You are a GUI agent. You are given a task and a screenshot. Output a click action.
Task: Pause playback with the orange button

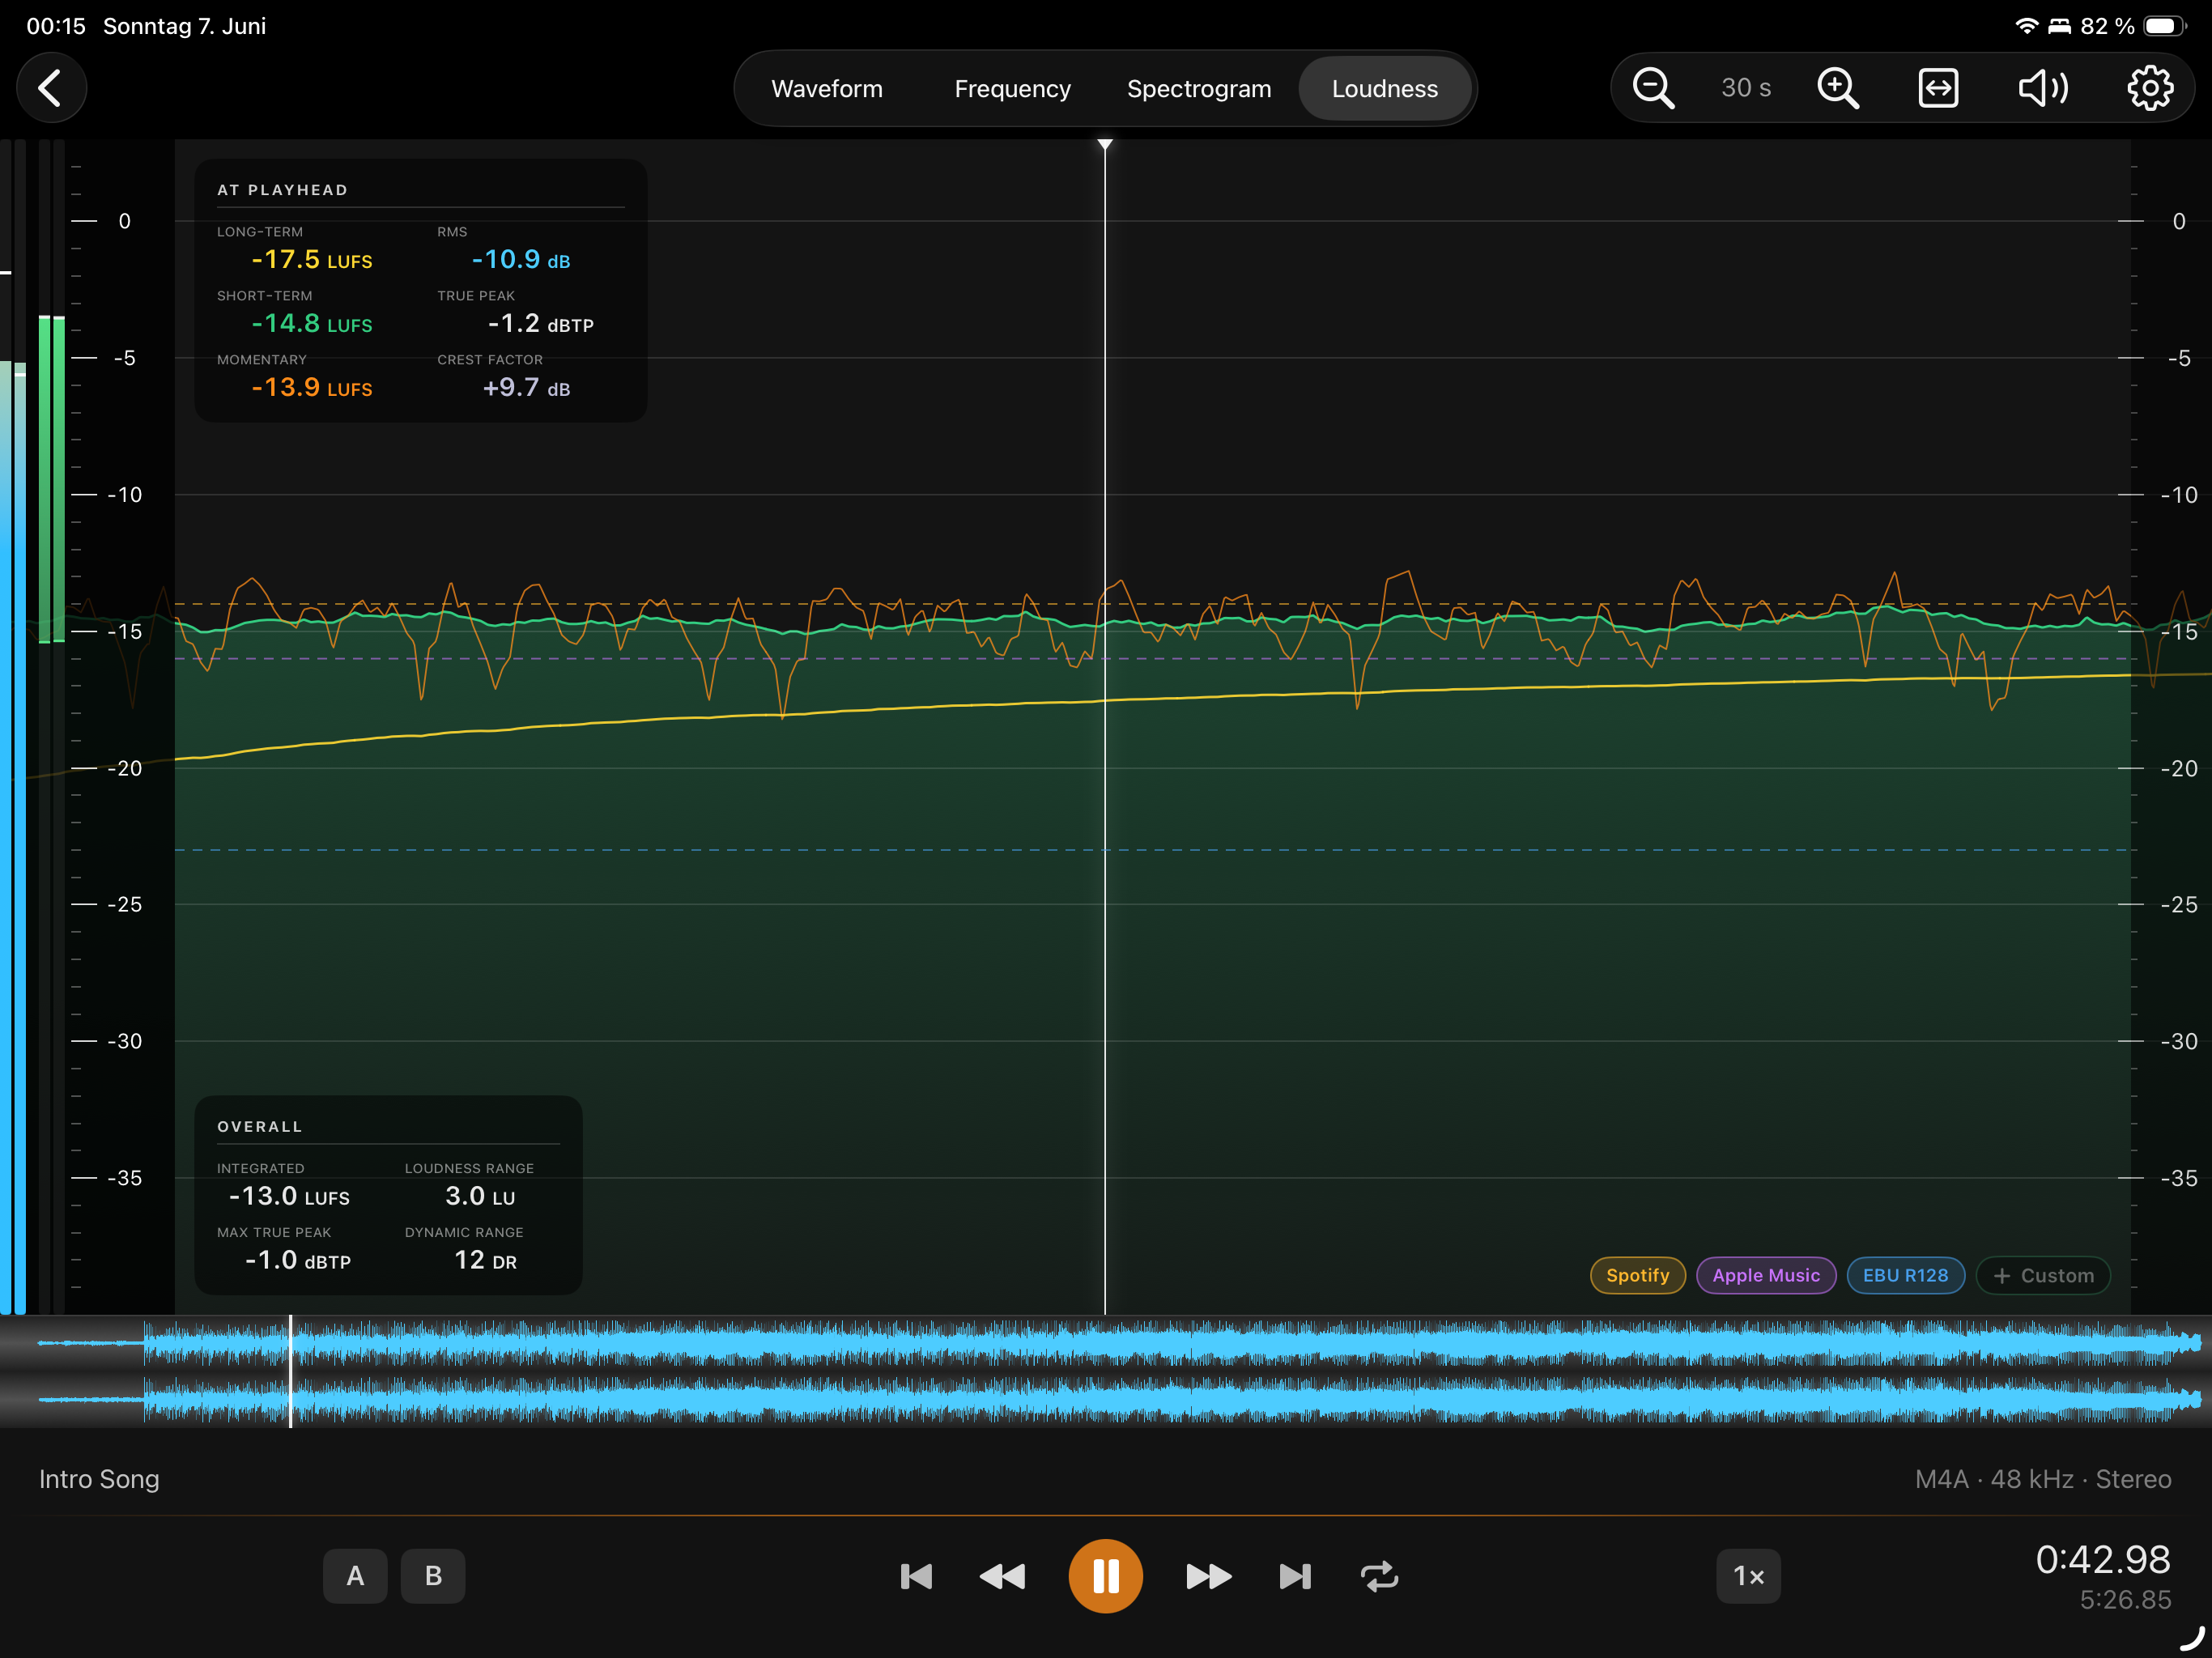(1105, 1576)
